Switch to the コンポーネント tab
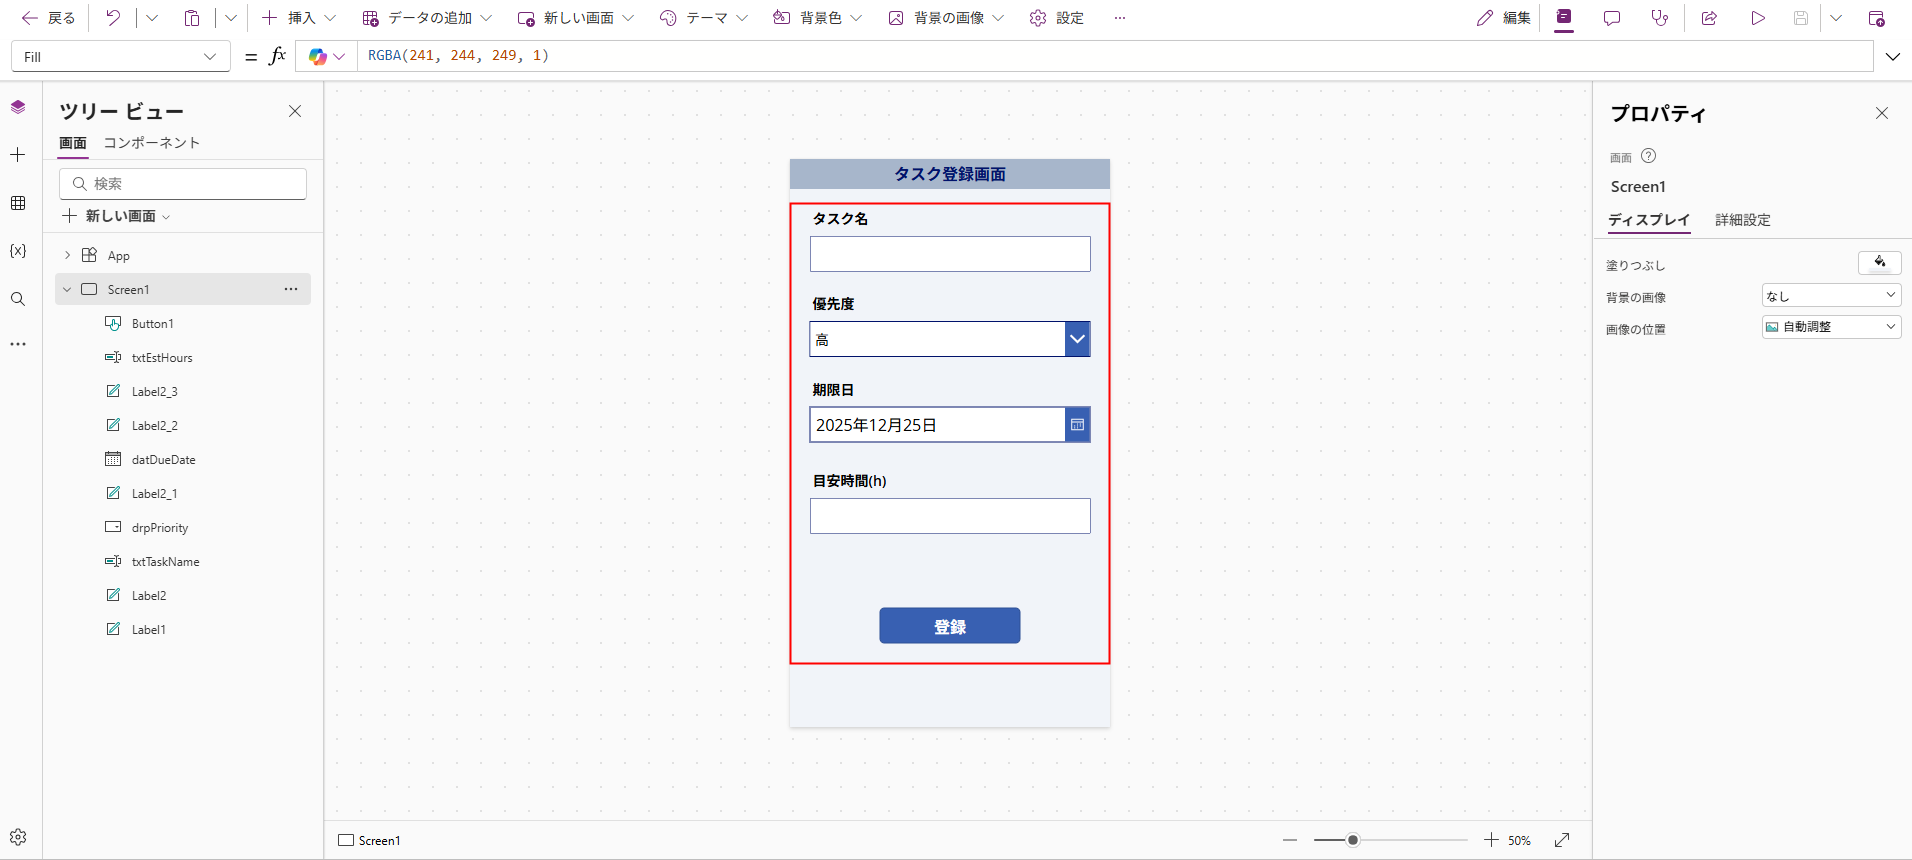 [x=152, y=143]
